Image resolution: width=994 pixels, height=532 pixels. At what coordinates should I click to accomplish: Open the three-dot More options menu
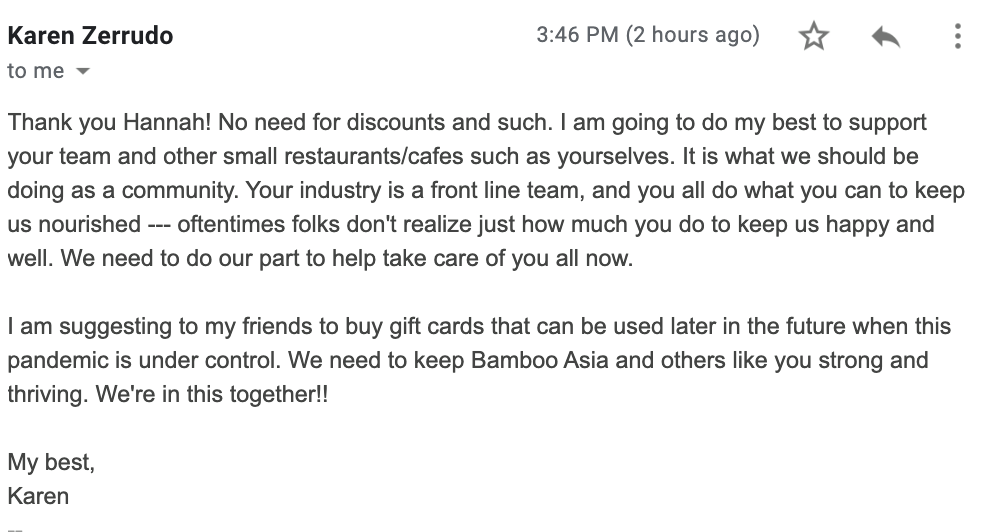[957, 36]
